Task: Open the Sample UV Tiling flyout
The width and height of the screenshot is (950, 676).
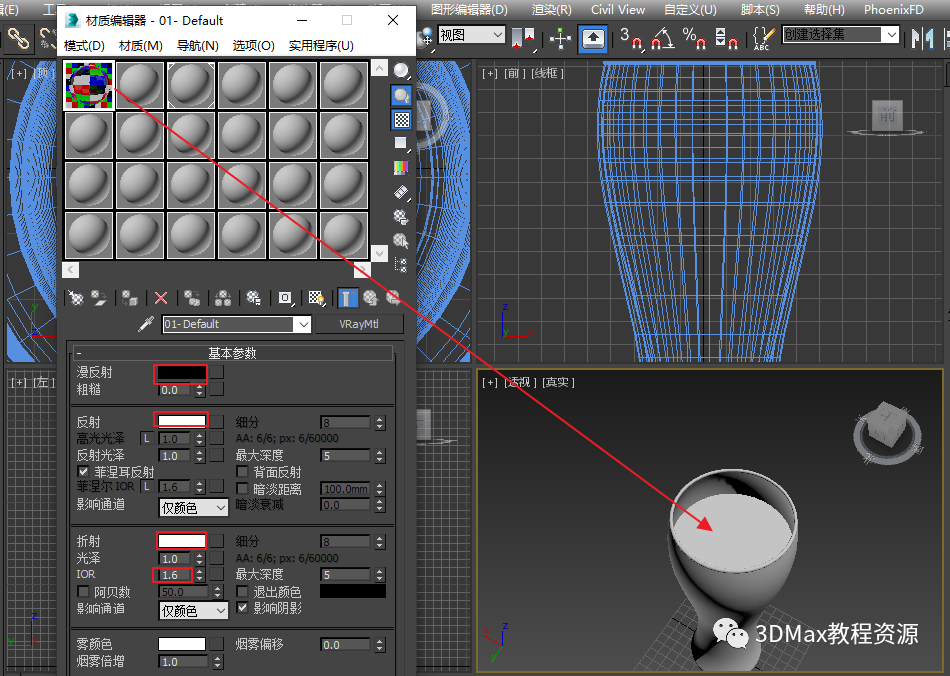Action: click(x=401, y=144)
